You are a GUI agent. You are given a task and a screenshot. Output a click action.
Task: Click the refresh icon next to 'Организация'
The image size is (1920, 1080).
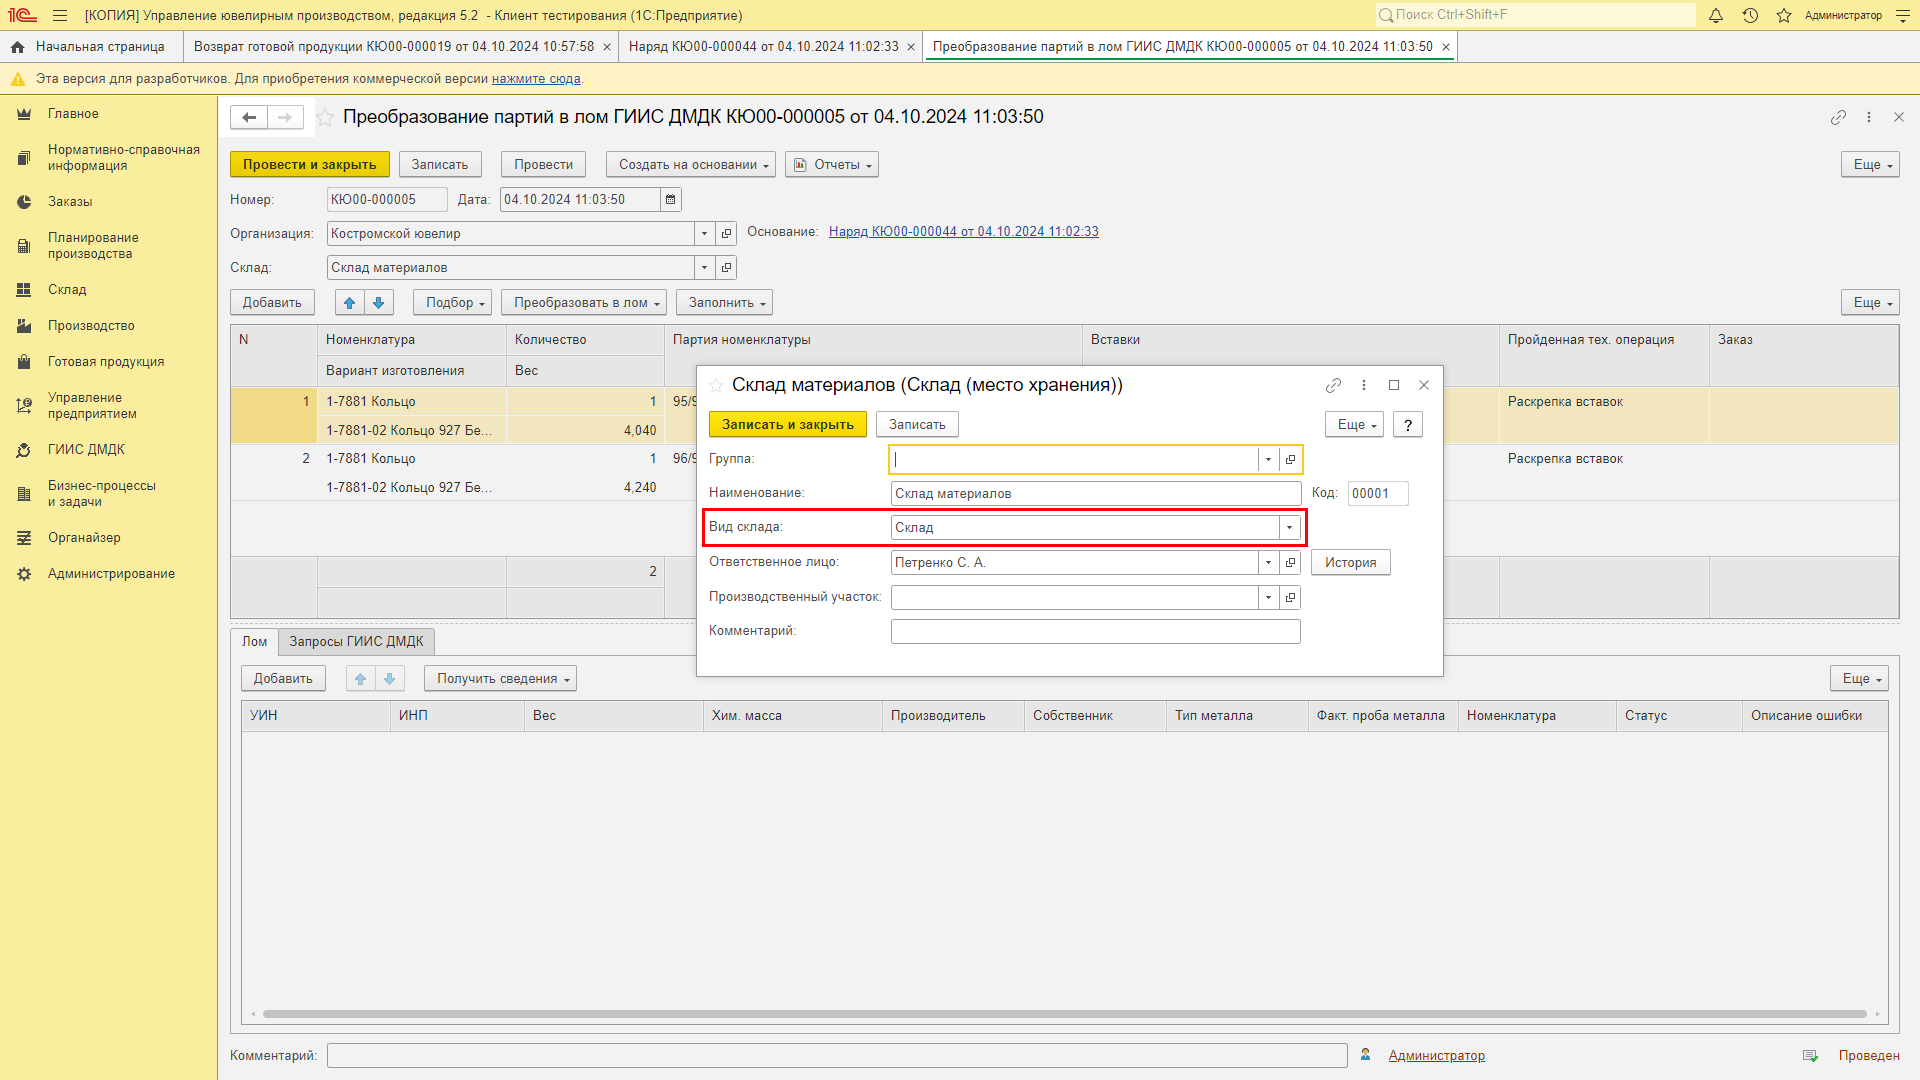[725, 233]
